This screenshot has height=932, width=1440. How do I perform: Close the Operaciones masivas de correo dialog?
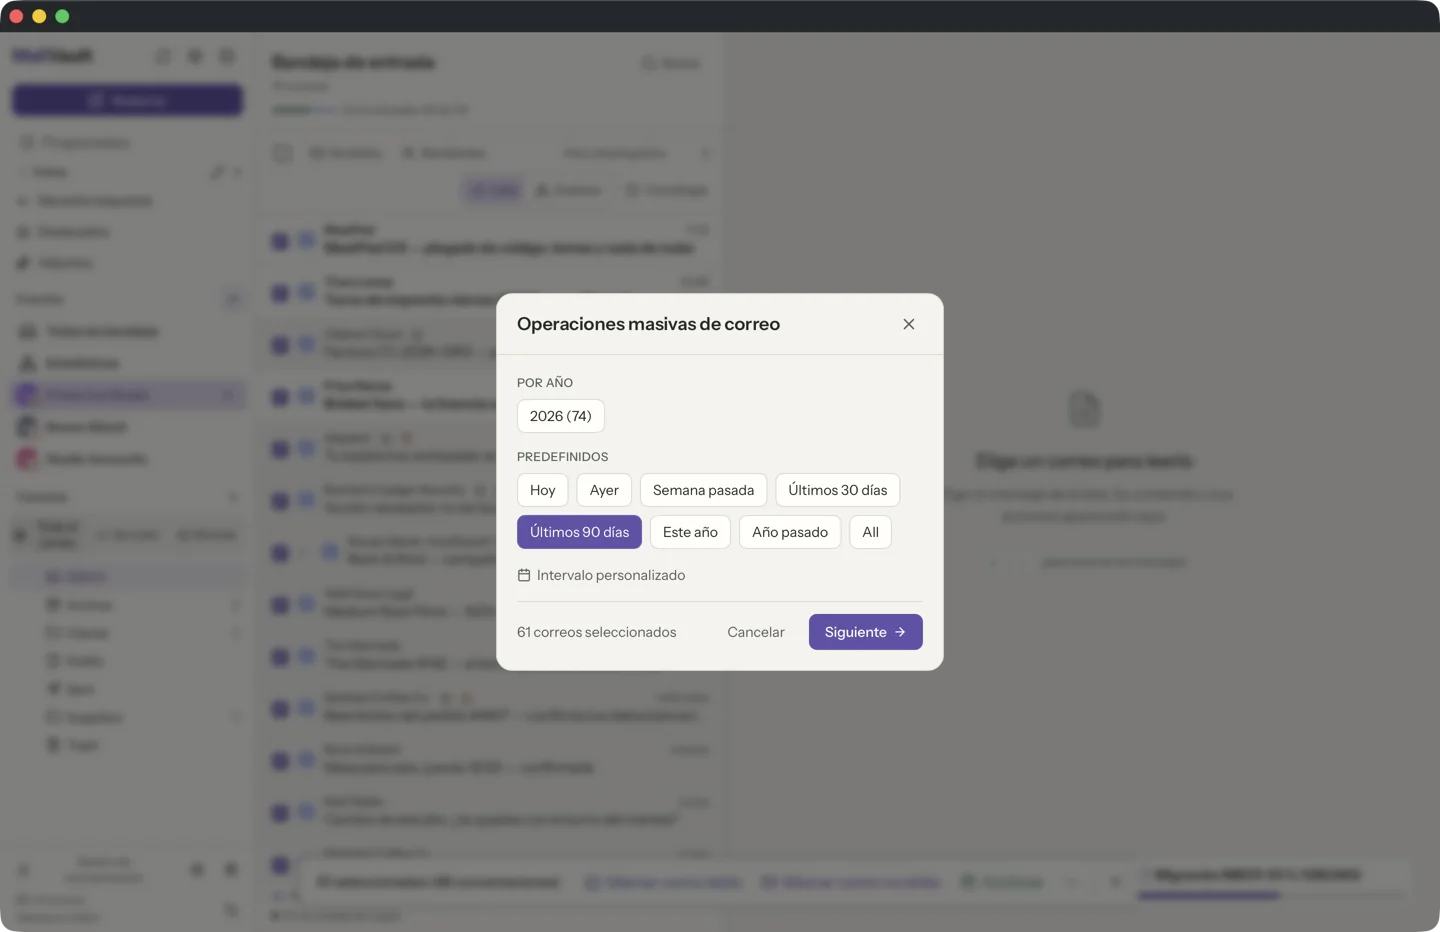(x=908, y=324)
